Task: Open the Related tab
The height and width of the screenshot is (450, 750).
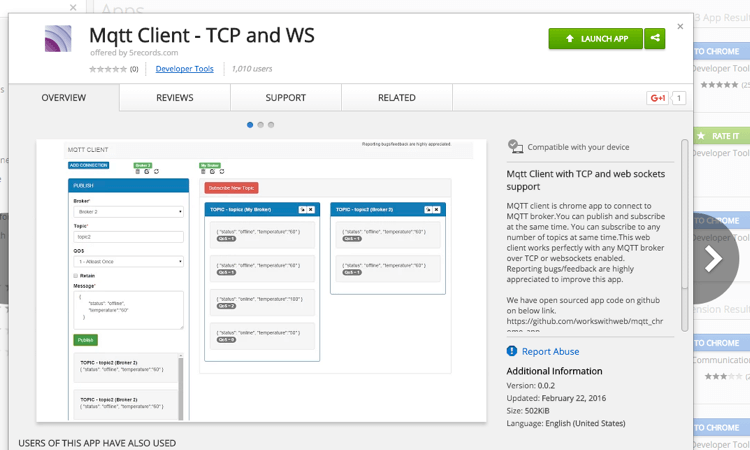Action: [397, 98]
